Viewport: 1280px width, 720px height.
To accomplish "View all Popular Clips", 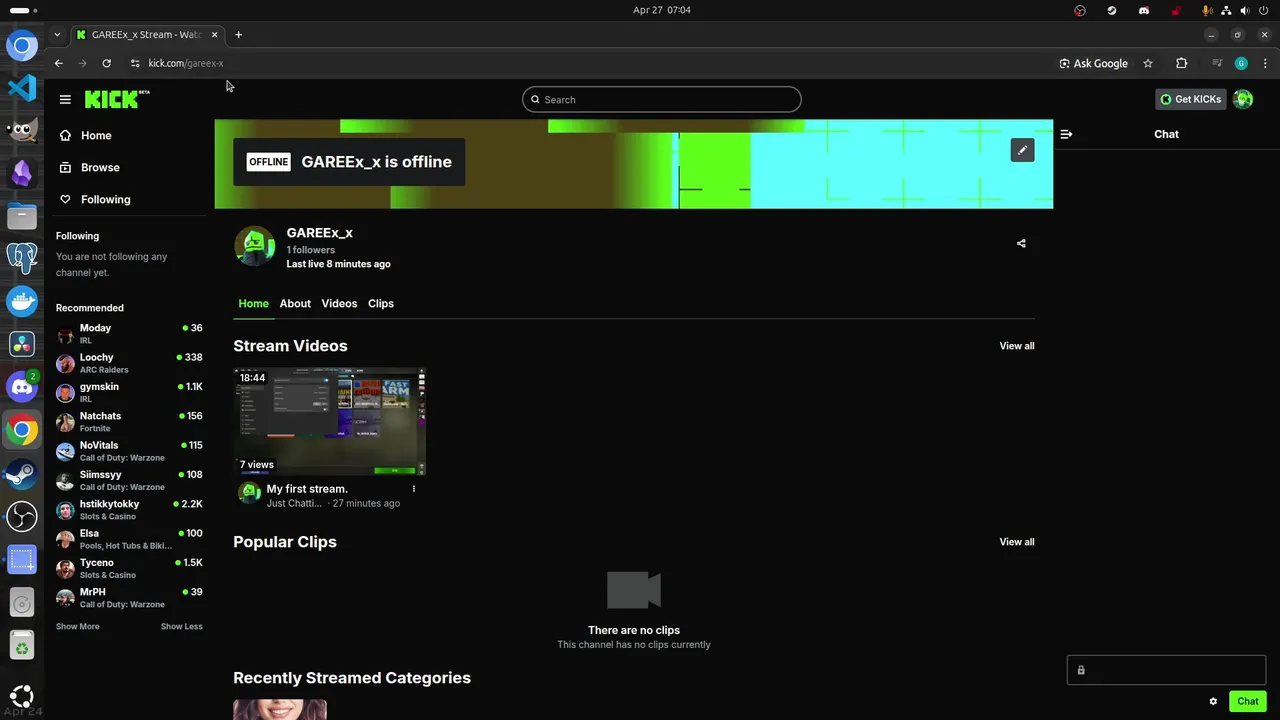I will (x=1017, y=542).
